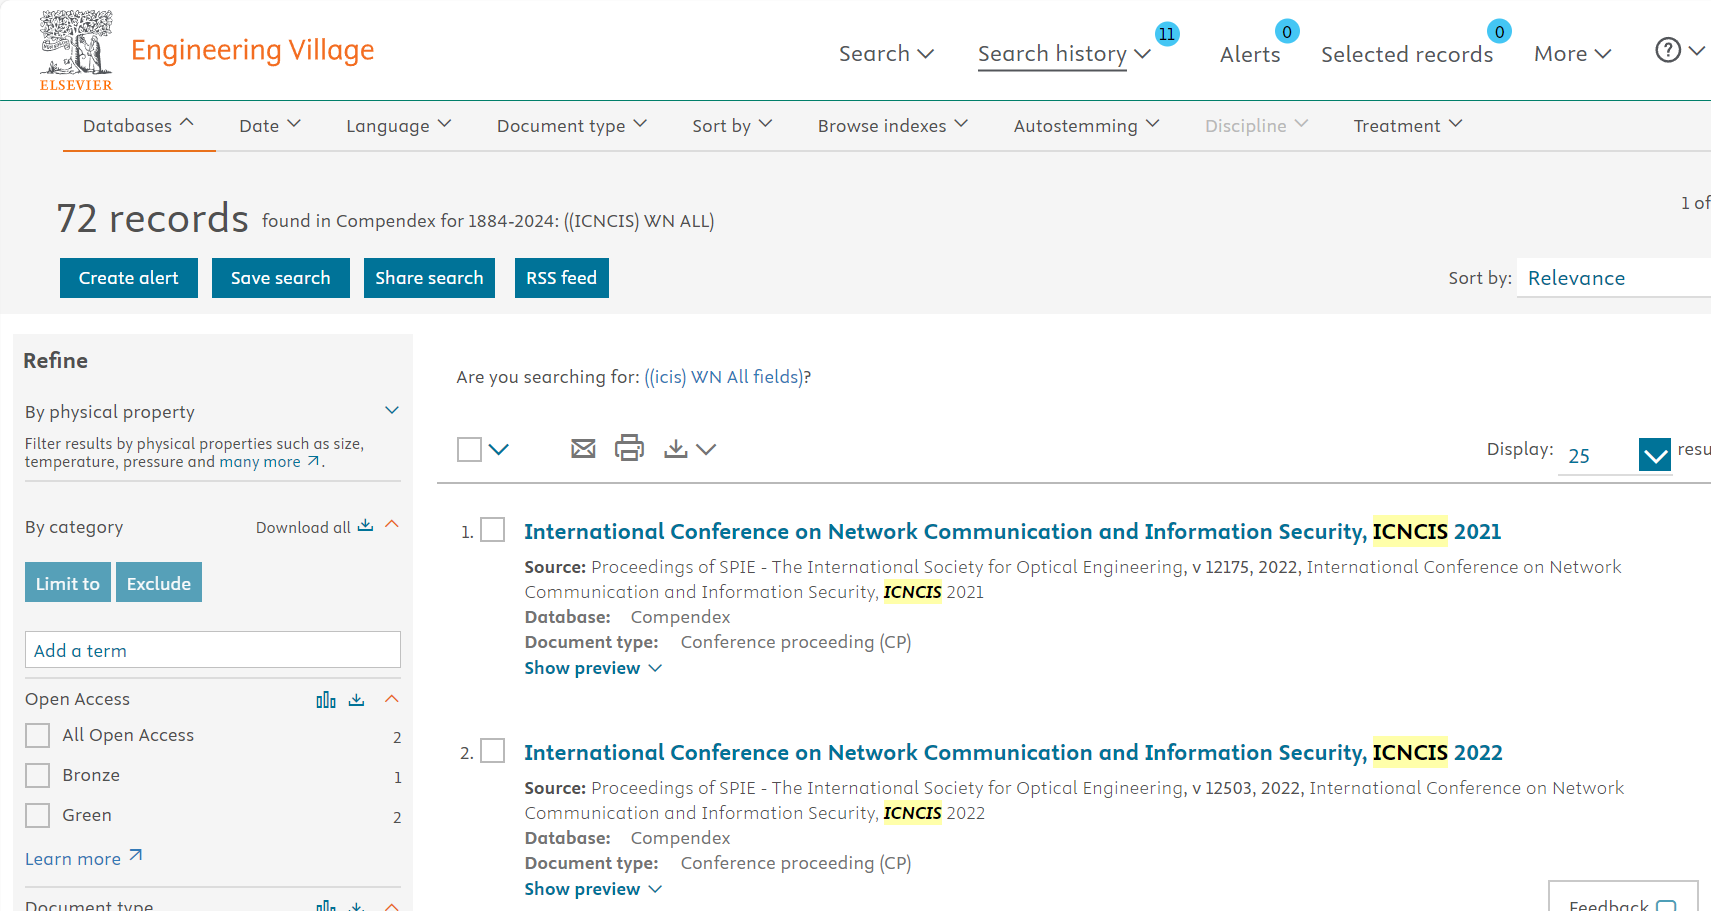Open the ICNCIS 2021 record title

tap(1012, 531)
